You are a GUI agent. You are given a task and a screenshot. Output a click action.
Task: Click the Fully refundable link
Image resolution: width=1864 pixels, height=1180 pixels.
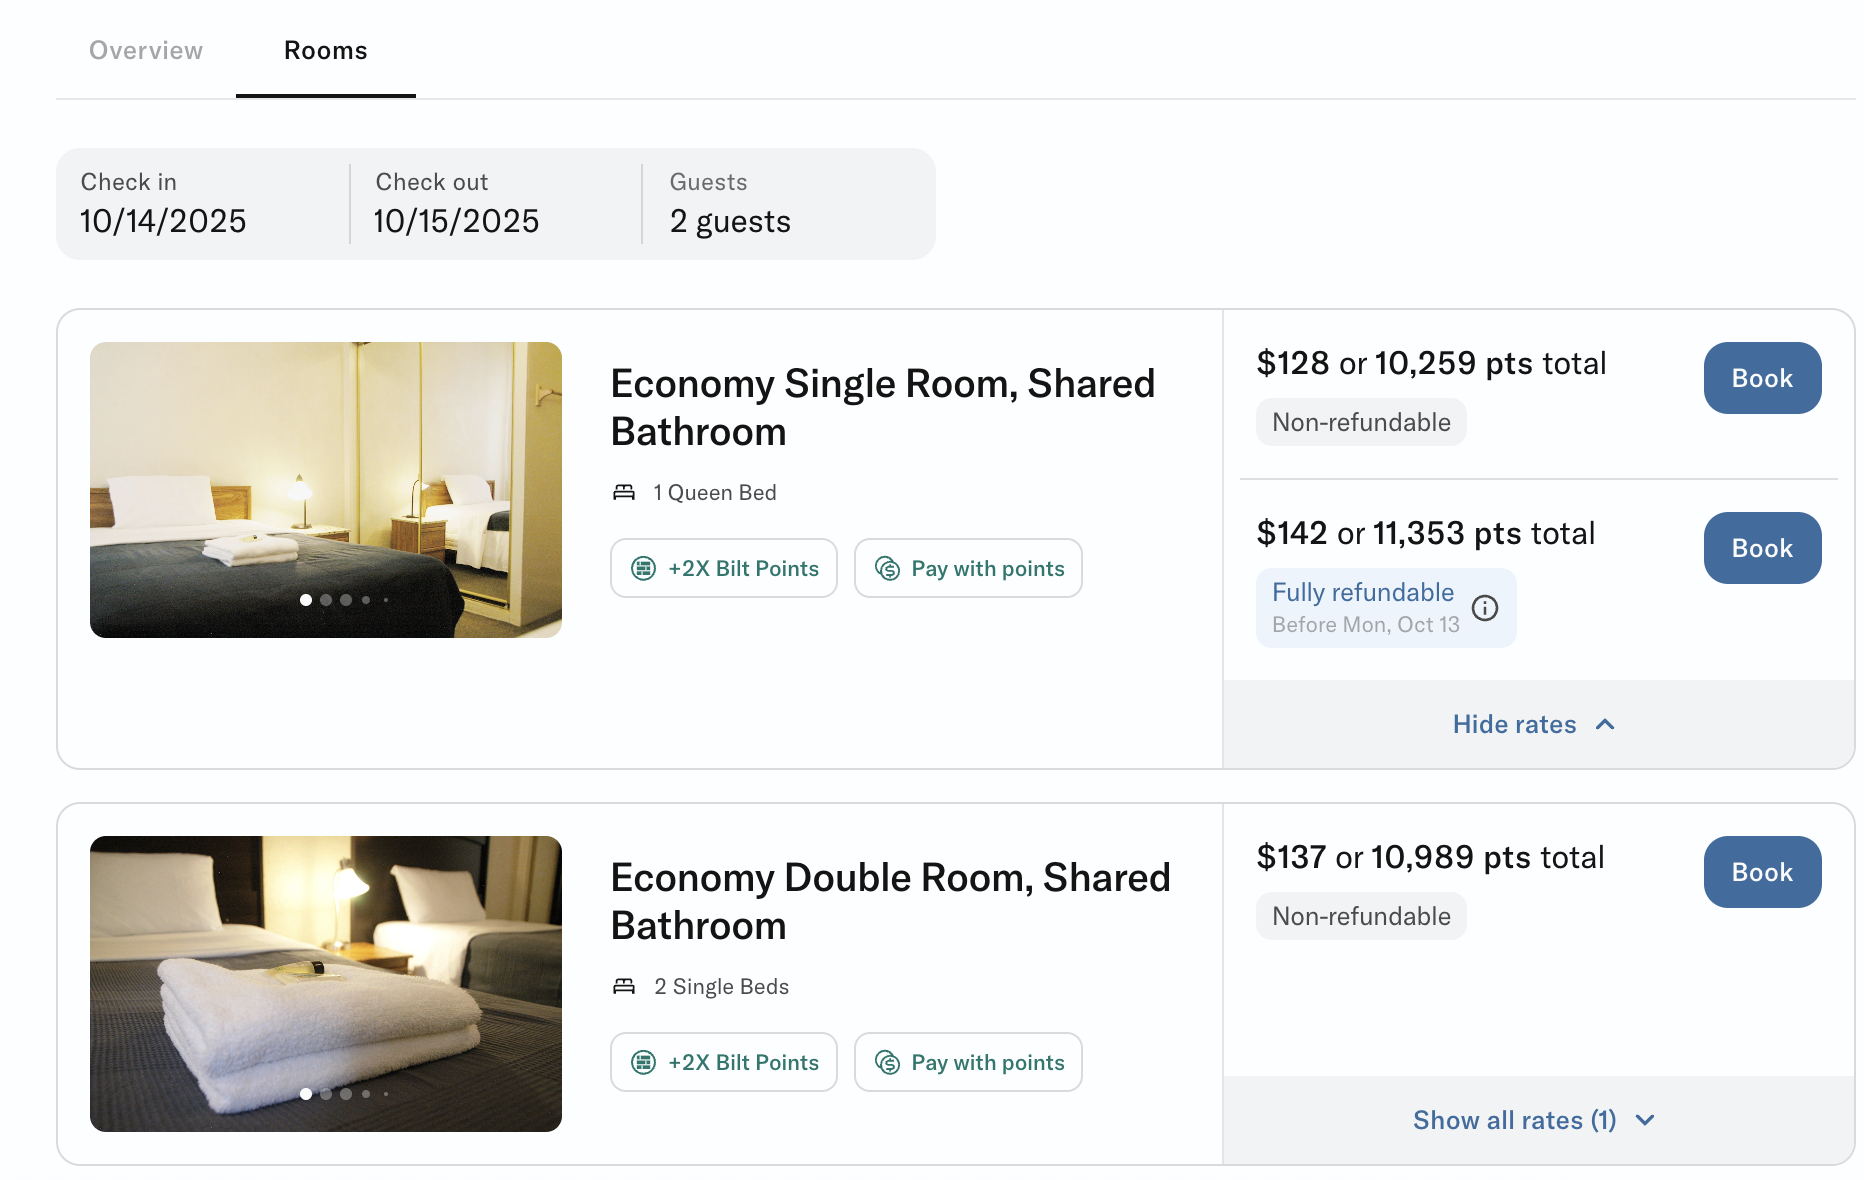1363,592
